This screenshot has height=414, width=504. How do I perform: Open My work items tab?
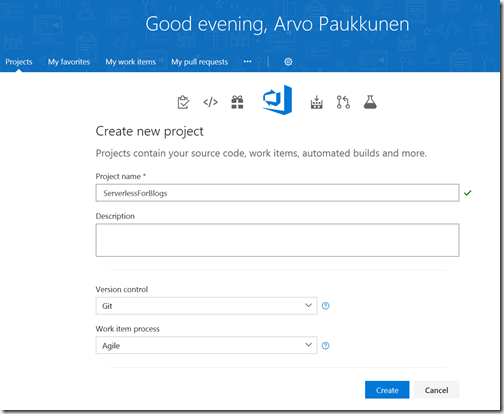click(130, 62)
